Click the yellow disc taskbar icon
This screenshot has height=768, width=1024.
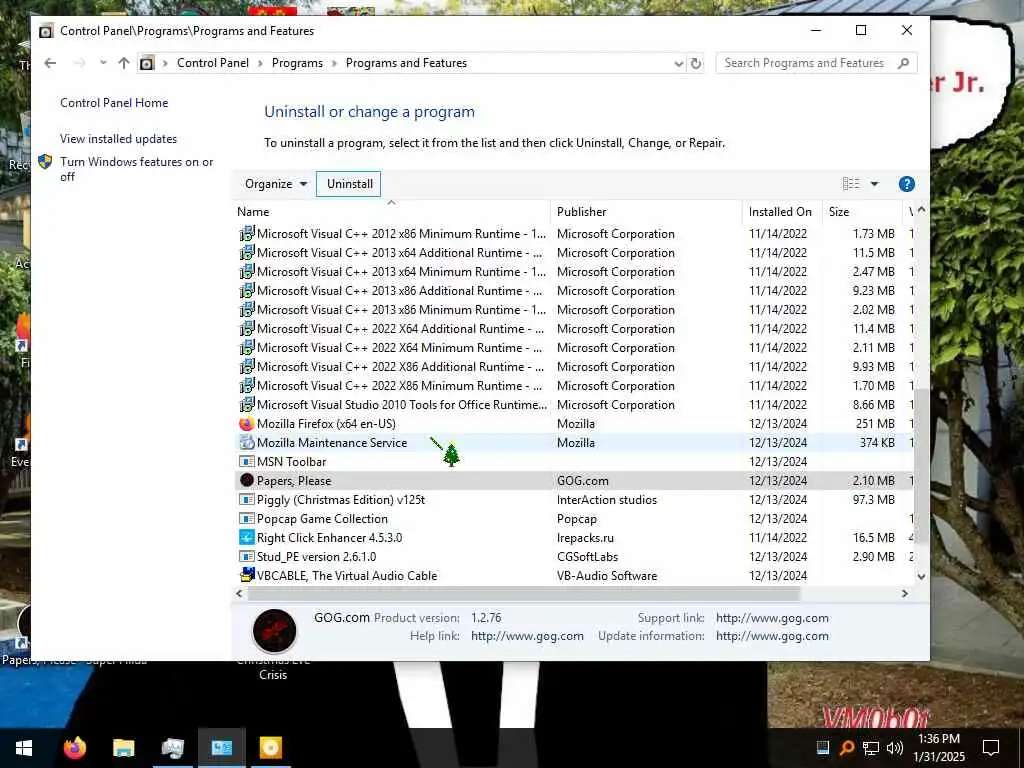270,748
